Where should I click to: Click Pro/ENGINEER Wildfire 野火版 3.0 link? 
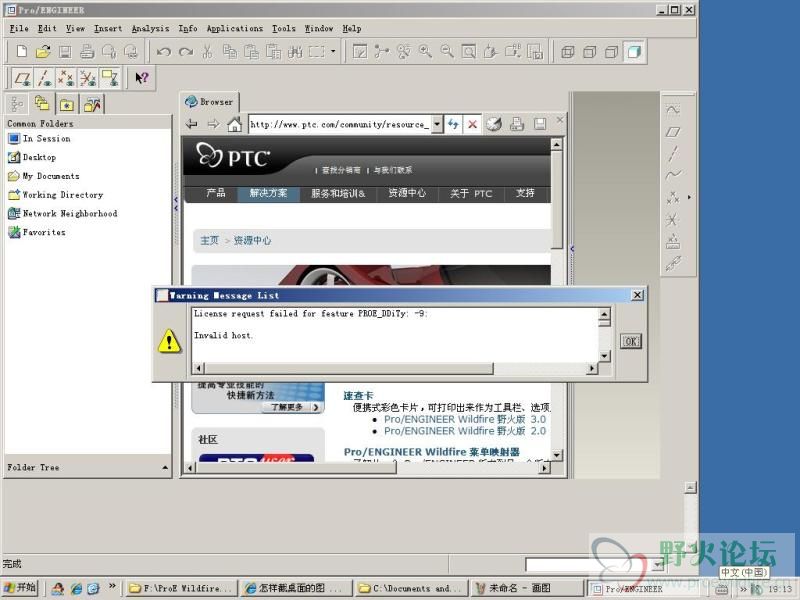465,419
